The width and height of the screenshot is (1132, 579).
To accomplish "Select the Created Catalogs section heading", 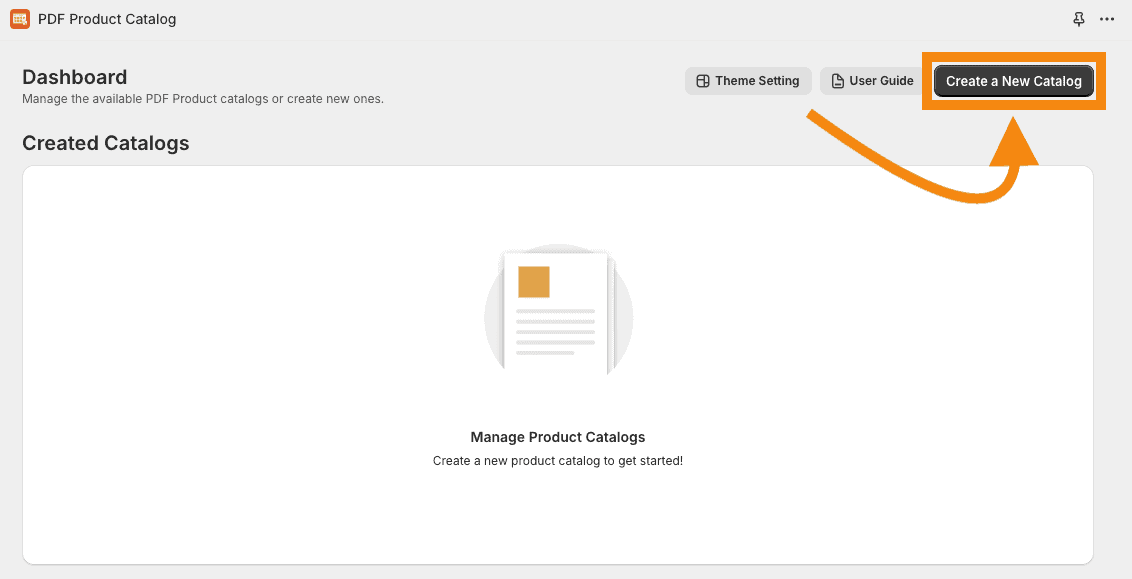I will 106,143.
